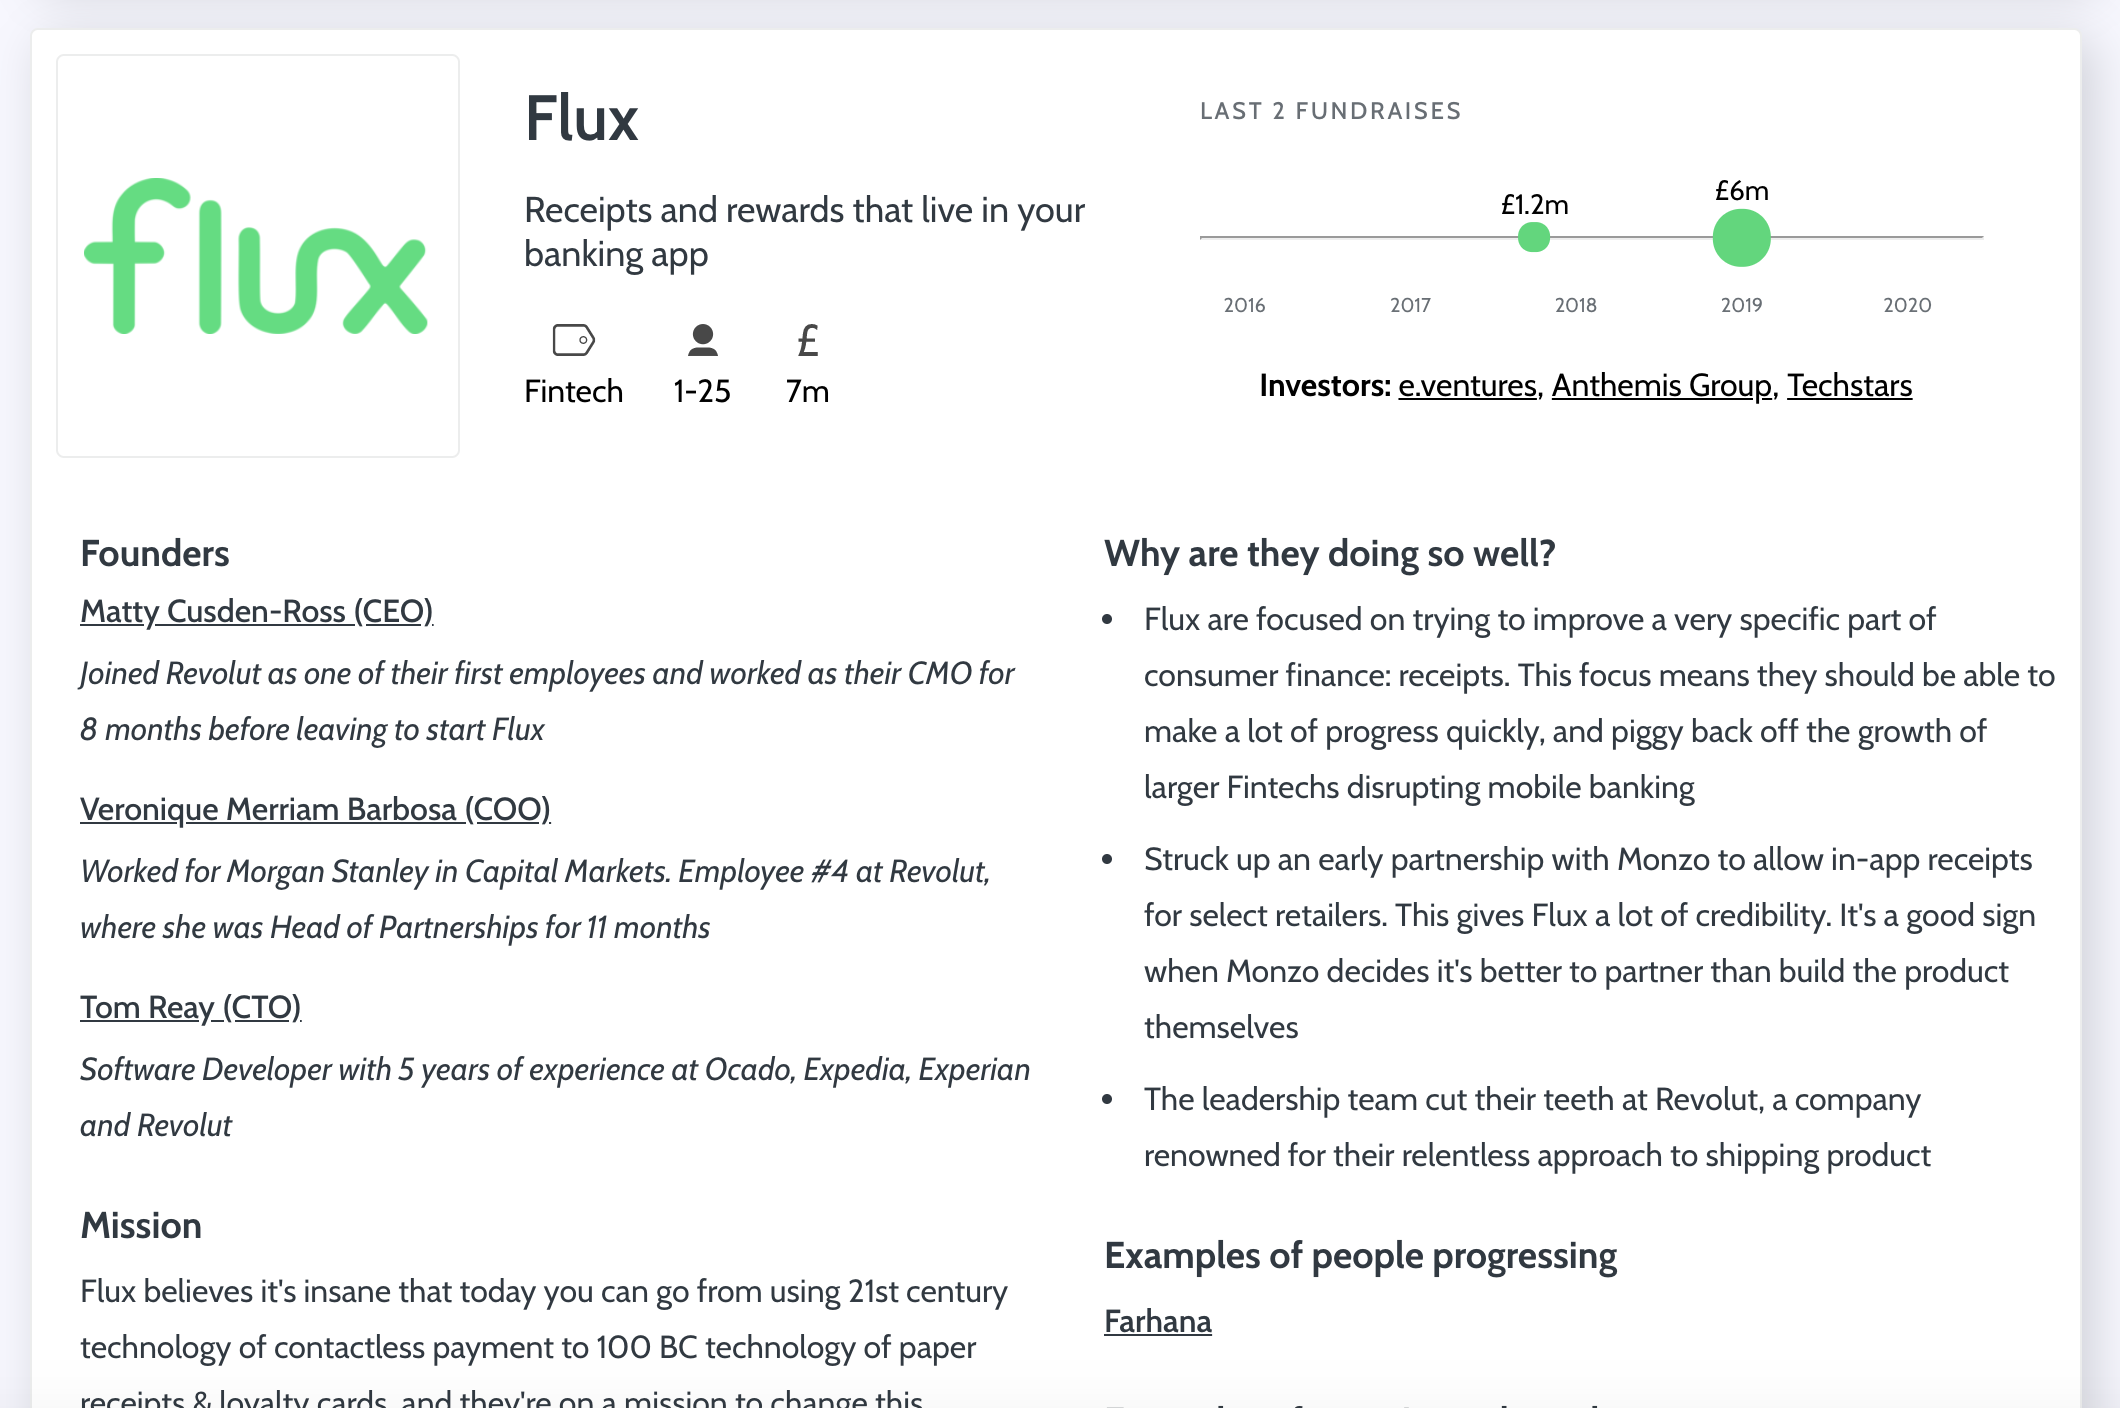Open the Anthemis Group investor link
Screen dimensions: 2120x1408
1661,386
